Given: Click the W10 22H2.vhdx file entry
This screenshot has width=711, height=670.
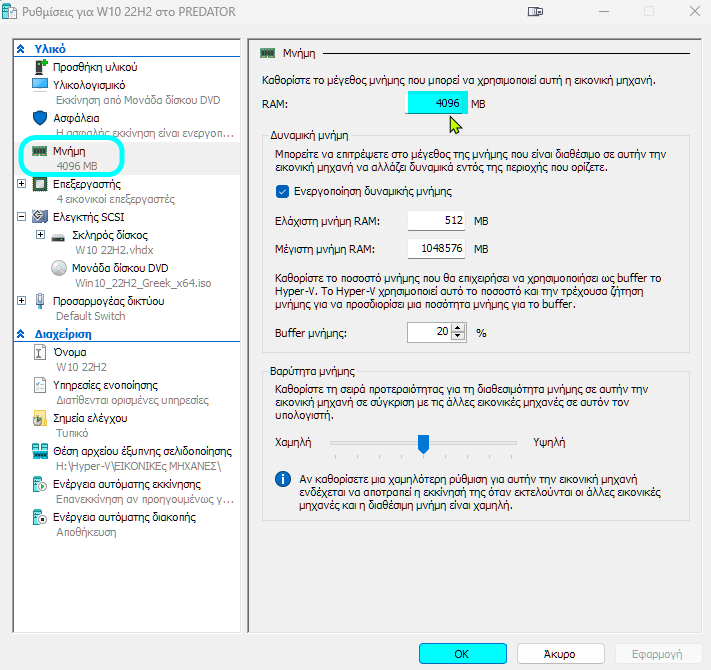Looking at the screenshot, I should [x=114, y=250].
